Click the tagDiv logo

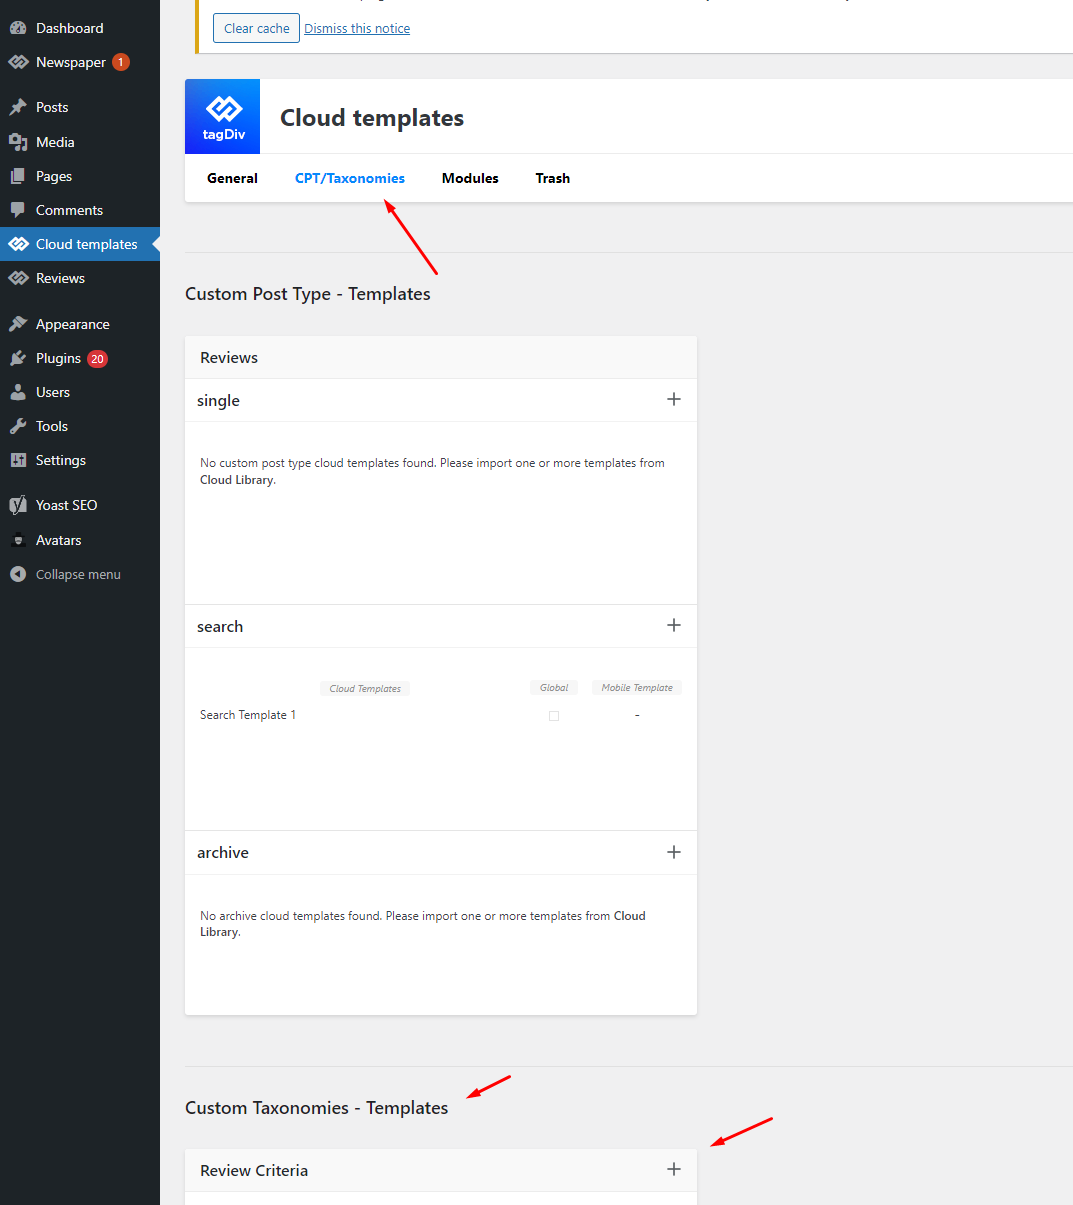222,116
